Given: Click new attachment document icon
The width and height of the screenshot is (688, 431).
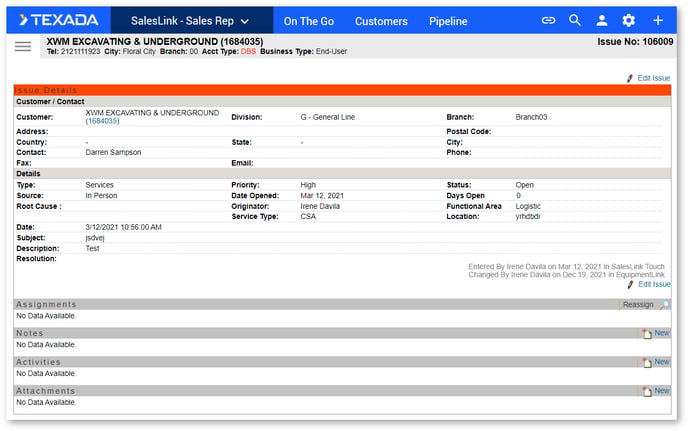Looking at the screenshot, I should coord(647,391).
